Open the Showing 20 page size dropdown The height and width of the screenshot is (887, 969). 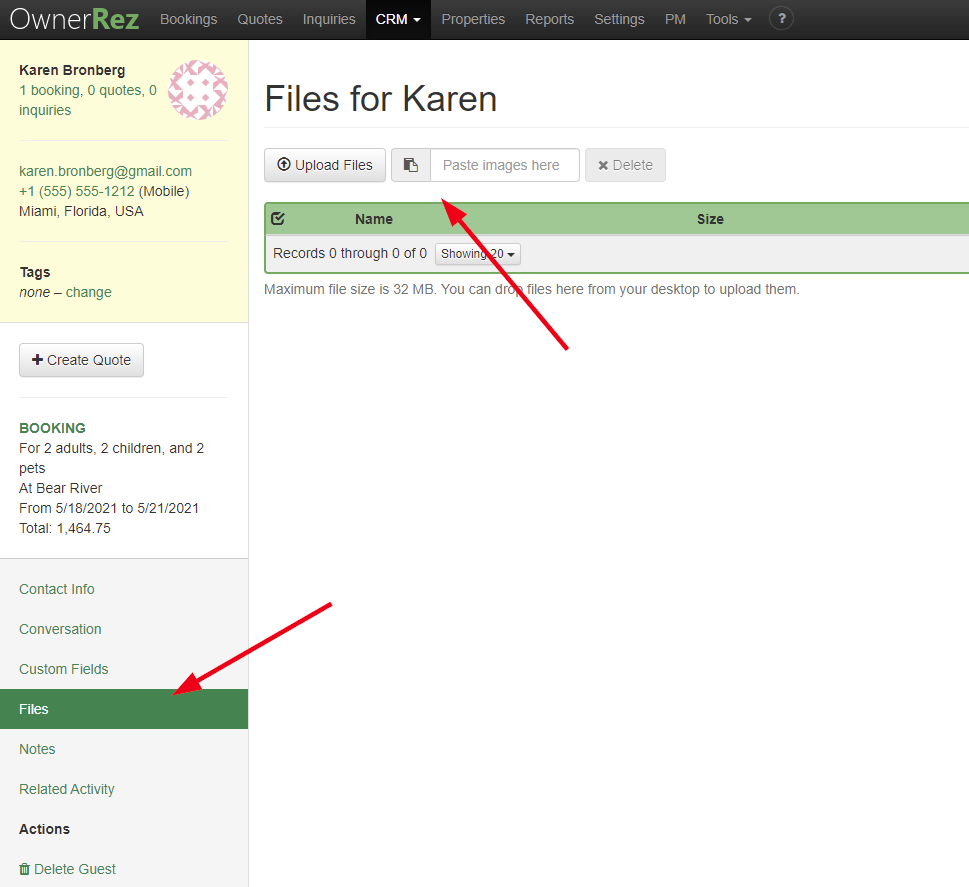478,254
